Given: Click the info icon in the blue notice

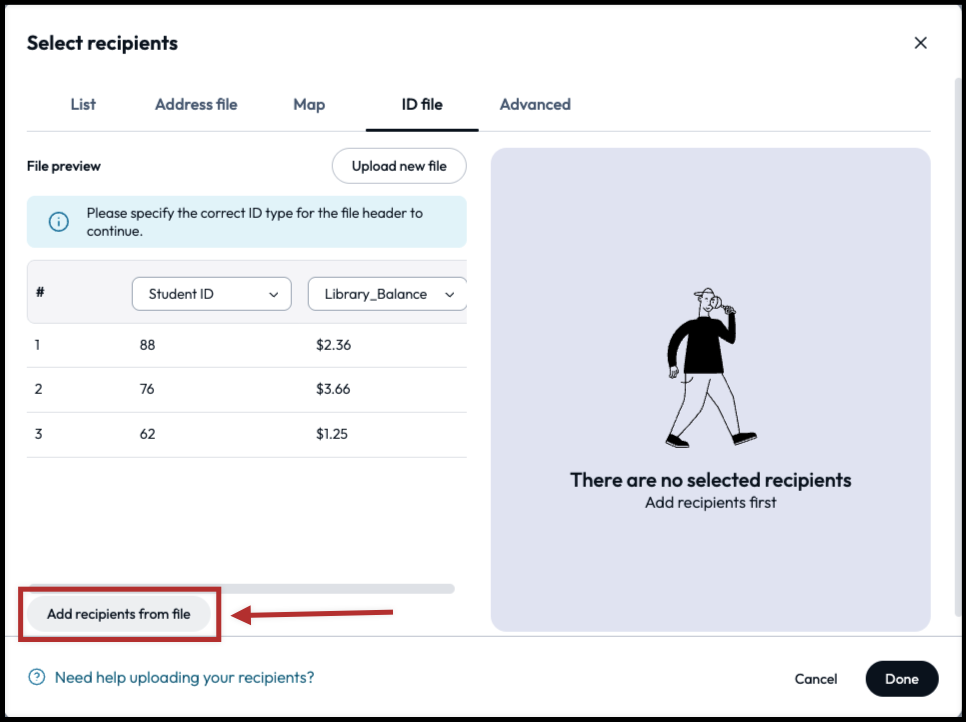Looking at the screenshot, I should pyautogui.click(x=59, y=222).
